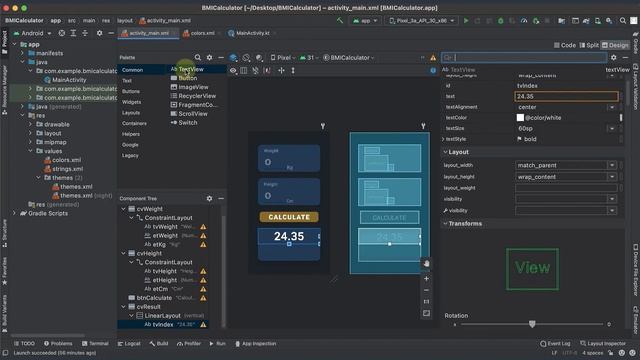The width and height of the screenshot is (640, 360).
Task: Open the API 31 version dropdown
Action: (309, 58)
